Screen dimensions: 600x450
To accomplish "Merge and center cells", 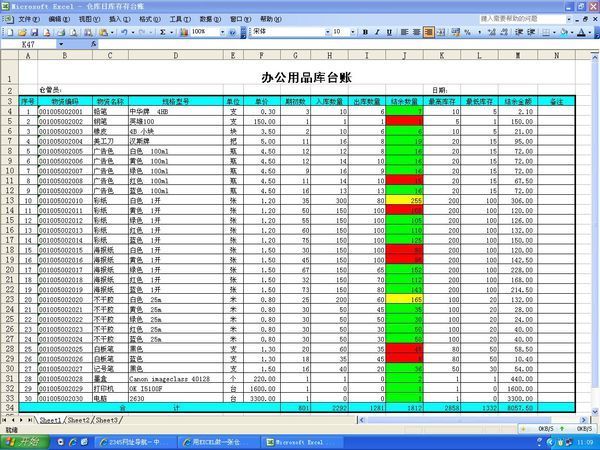I will pos(441,32).
